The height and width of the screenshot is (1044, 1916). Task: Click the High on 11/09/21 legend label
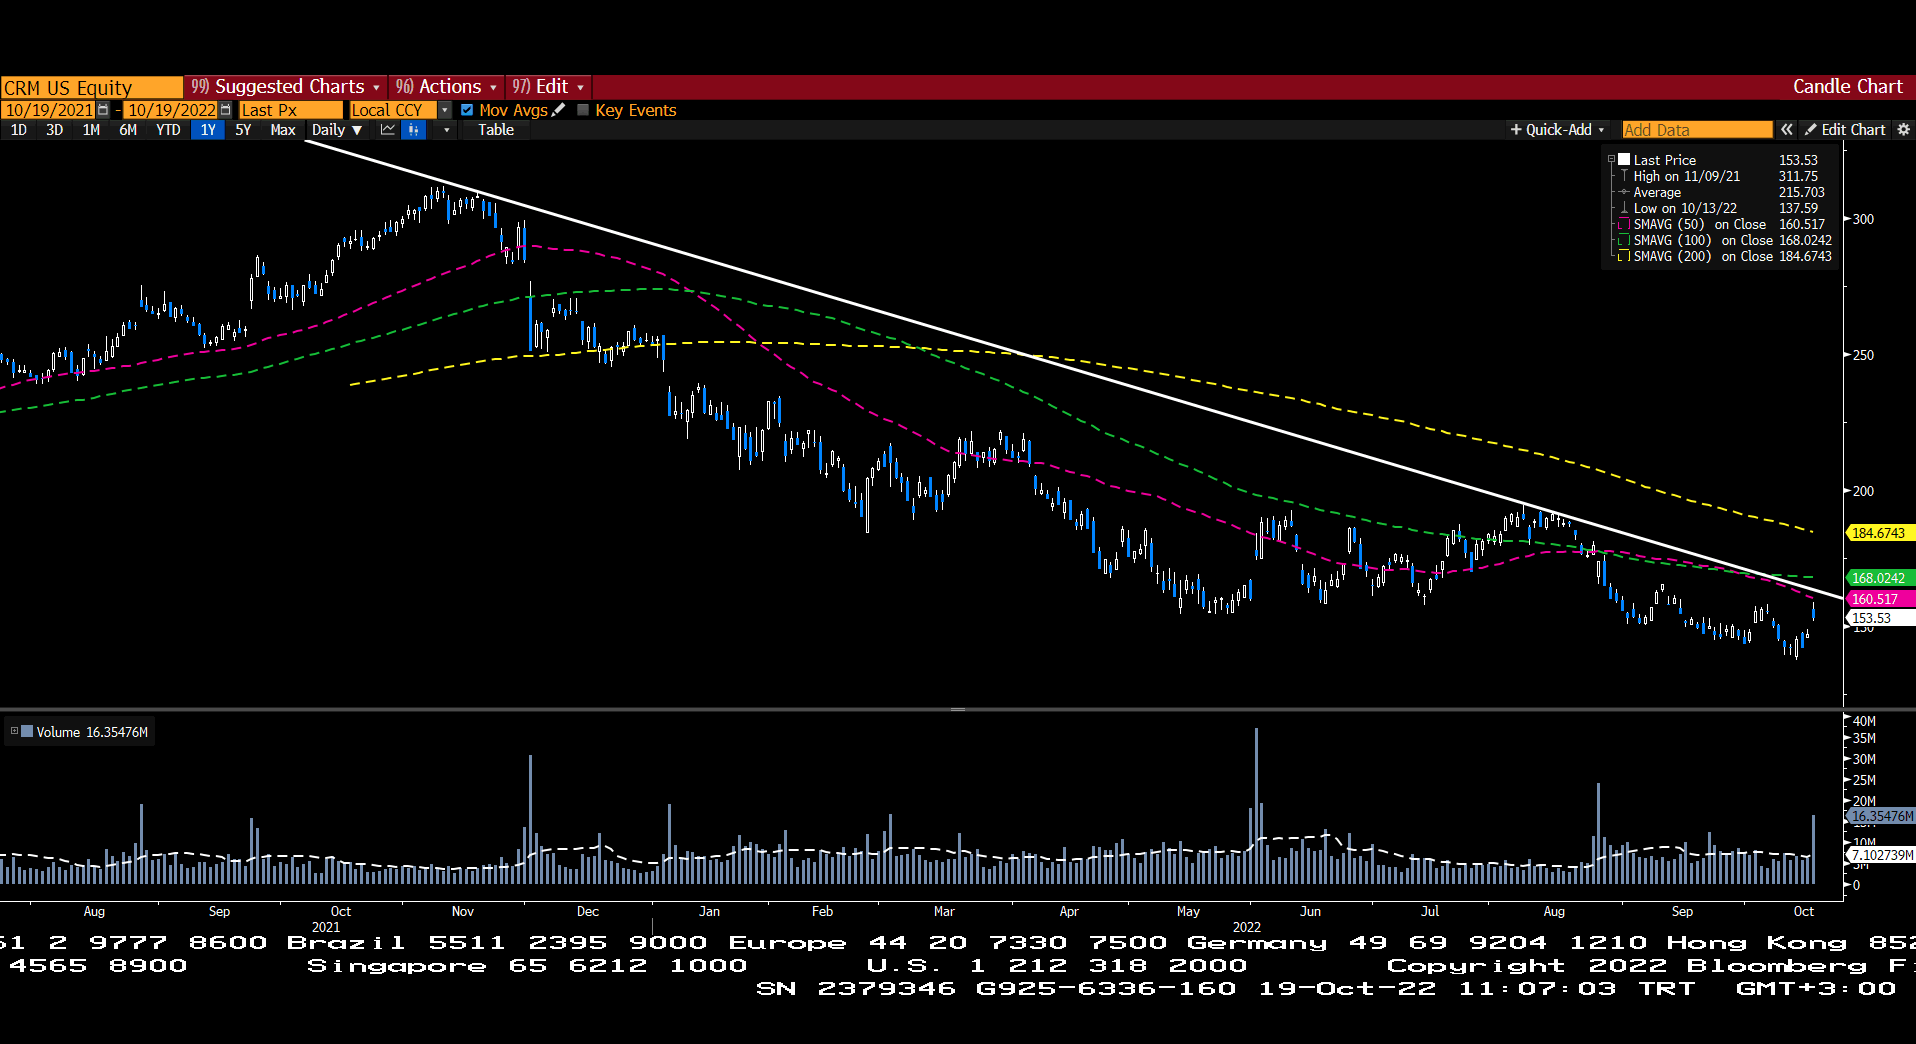1686,176
